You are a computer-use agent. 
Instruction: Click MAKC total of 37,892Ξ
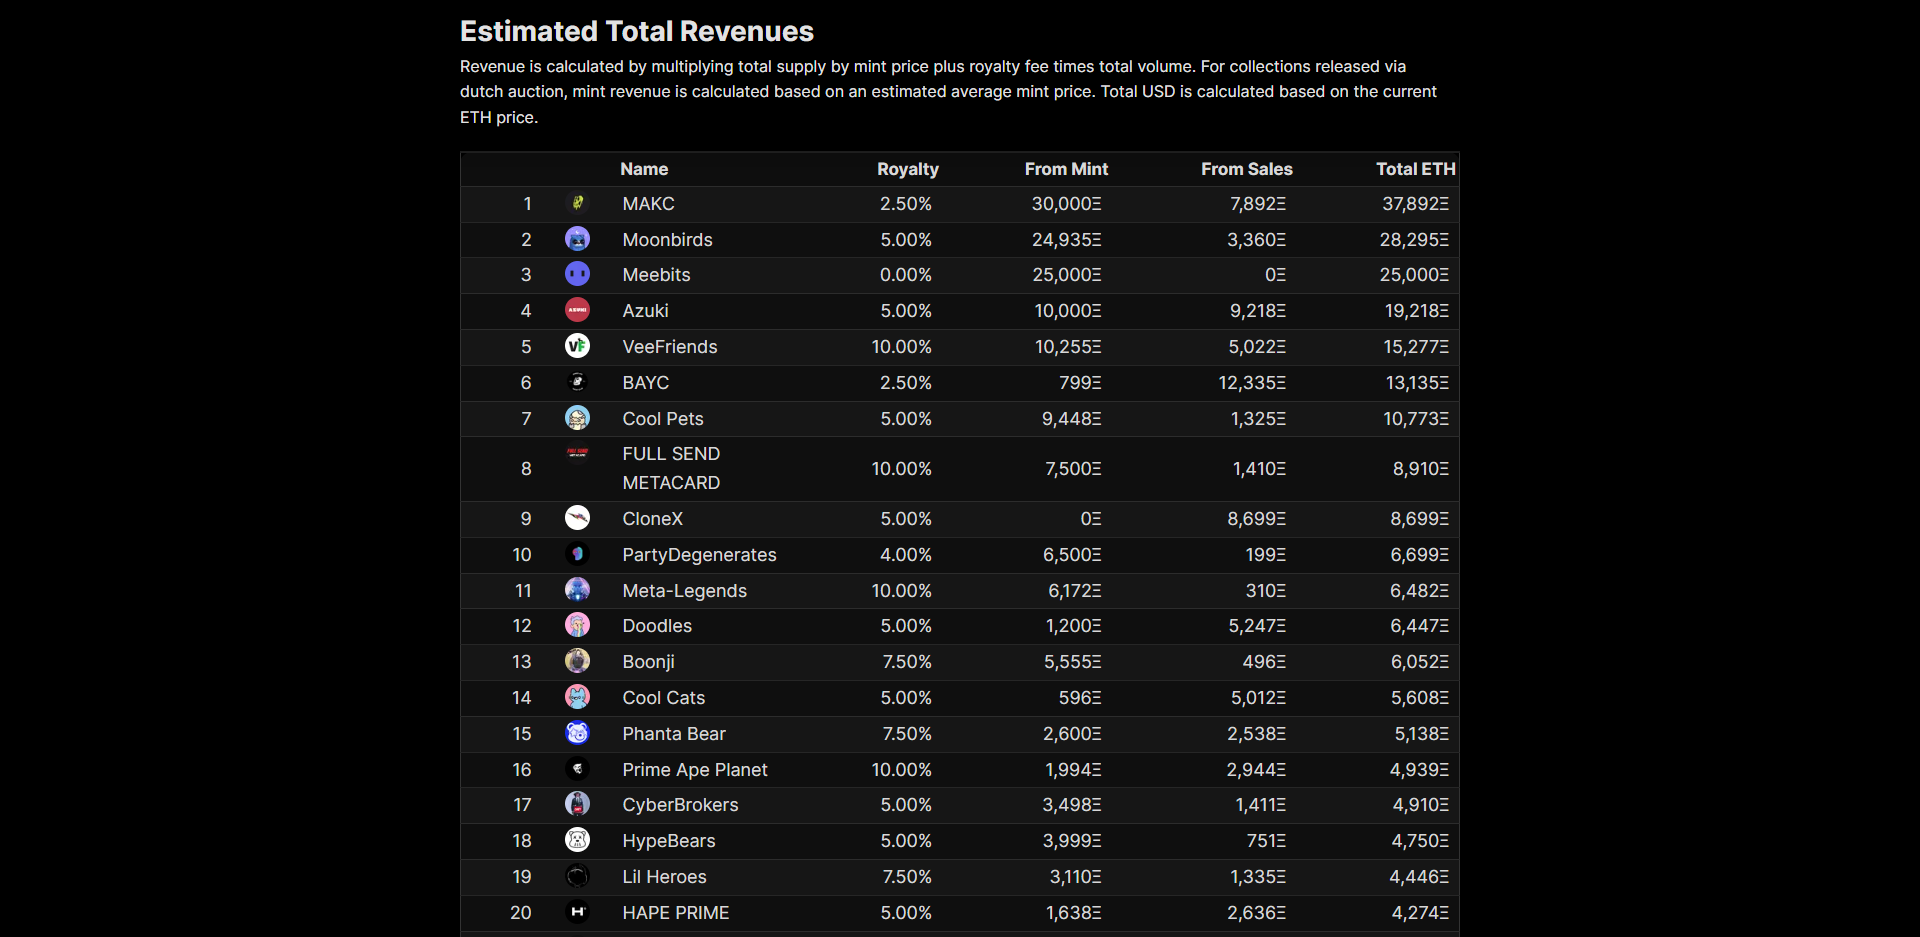tap(1415, 204)
